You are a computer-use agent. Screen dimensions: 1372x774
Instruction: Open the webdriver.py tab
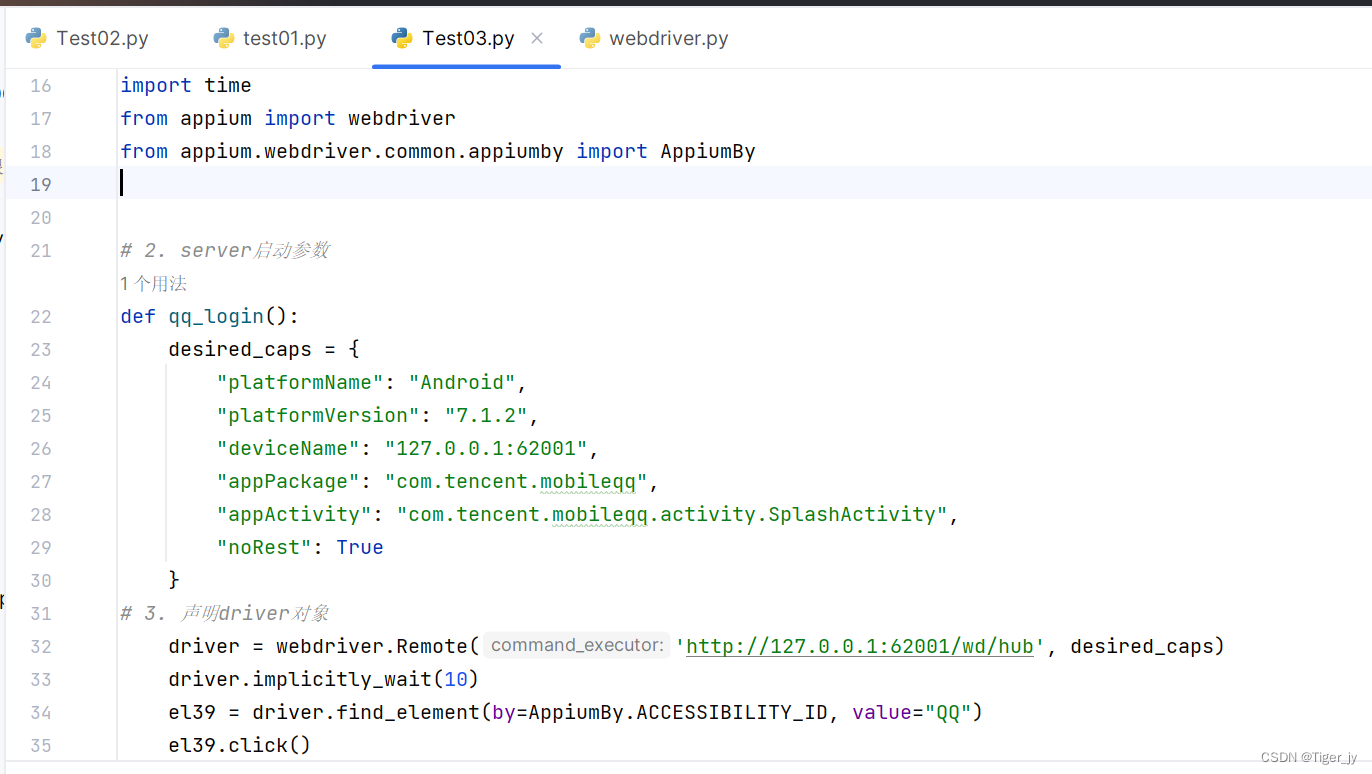[667, 37]
